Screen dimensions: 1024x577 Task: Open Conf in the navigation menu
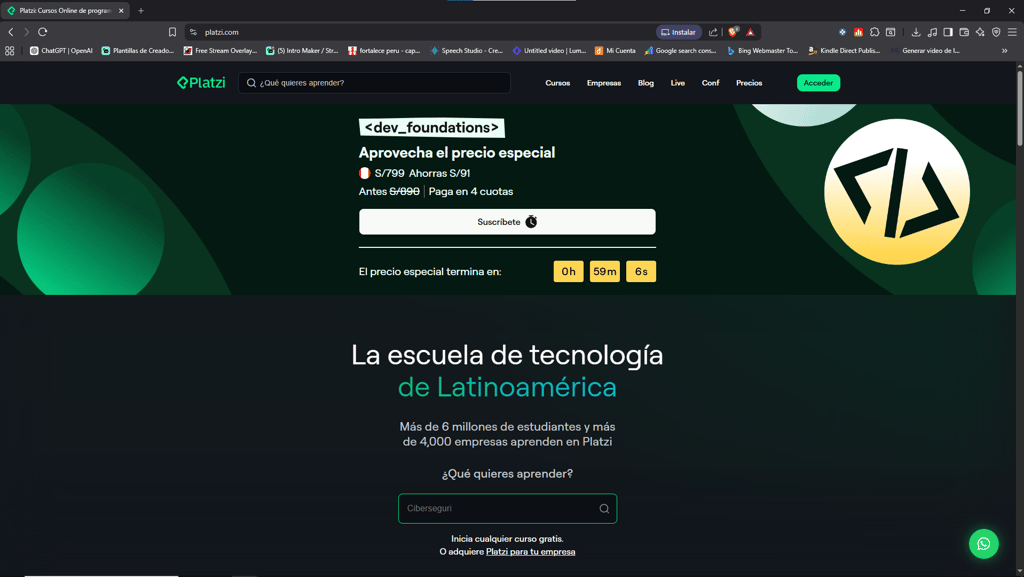(711, 83)
